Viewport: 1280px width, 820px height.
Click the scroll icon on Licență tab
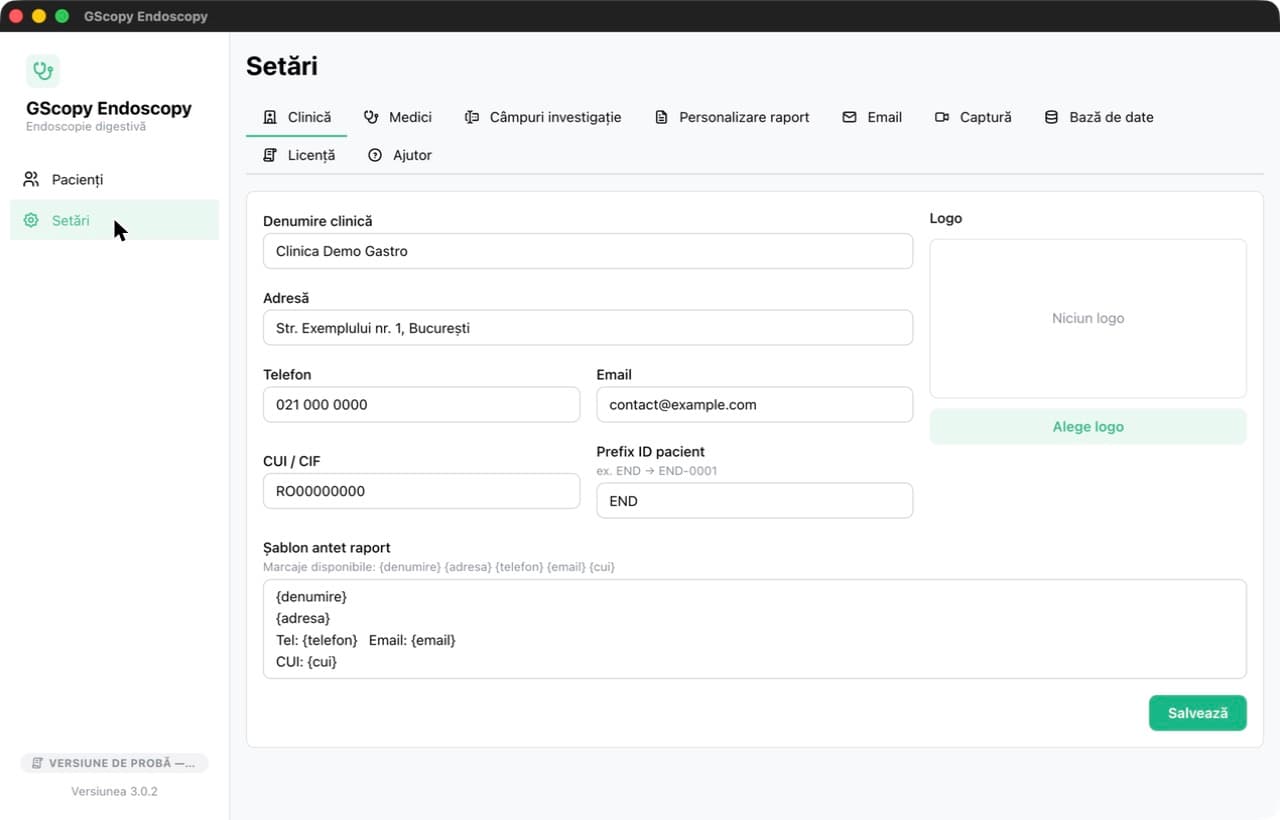click(x=270, y=155)
